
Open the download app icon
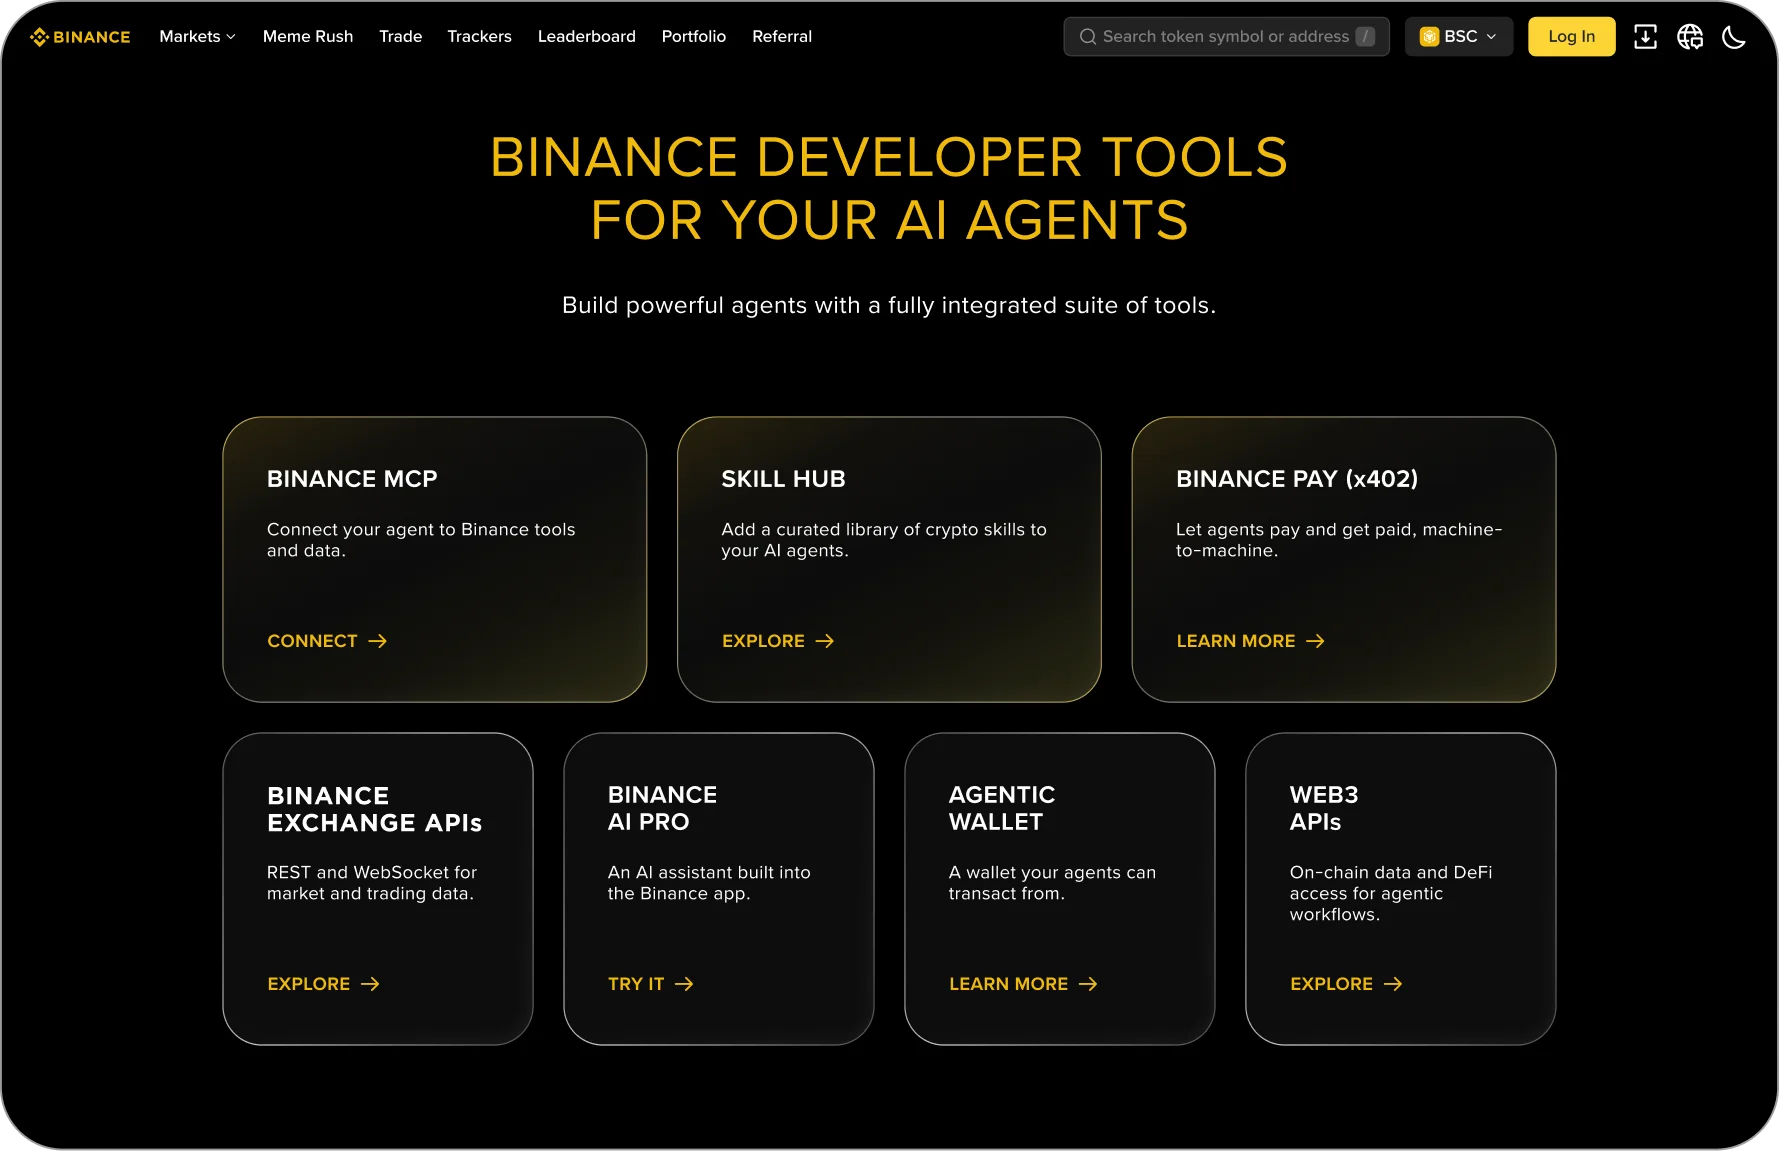pos(1645,37)
